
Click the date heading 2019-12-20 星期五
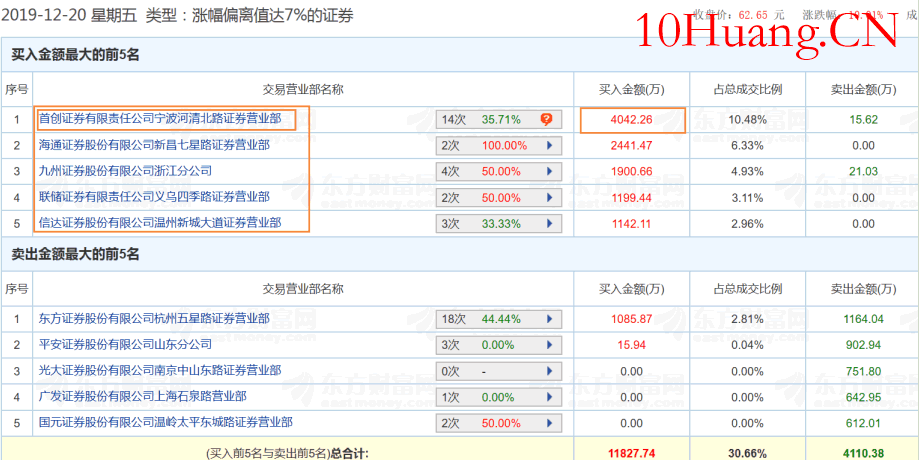(69, 15)
